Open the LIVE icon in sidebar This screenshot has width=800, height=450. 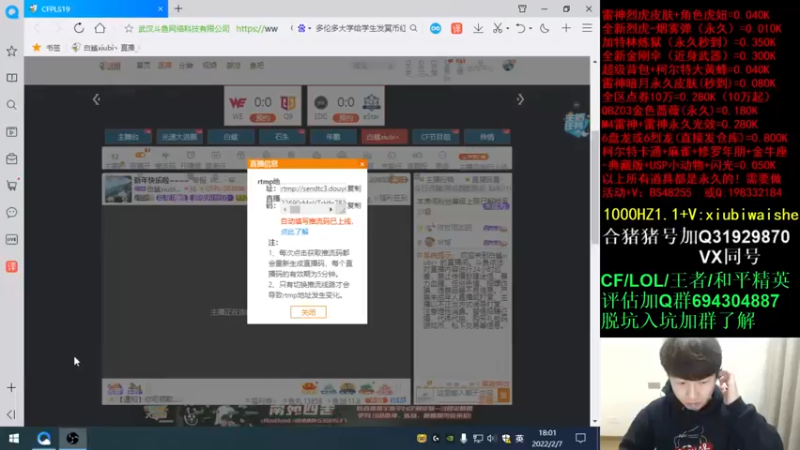[x=11, y=239]
